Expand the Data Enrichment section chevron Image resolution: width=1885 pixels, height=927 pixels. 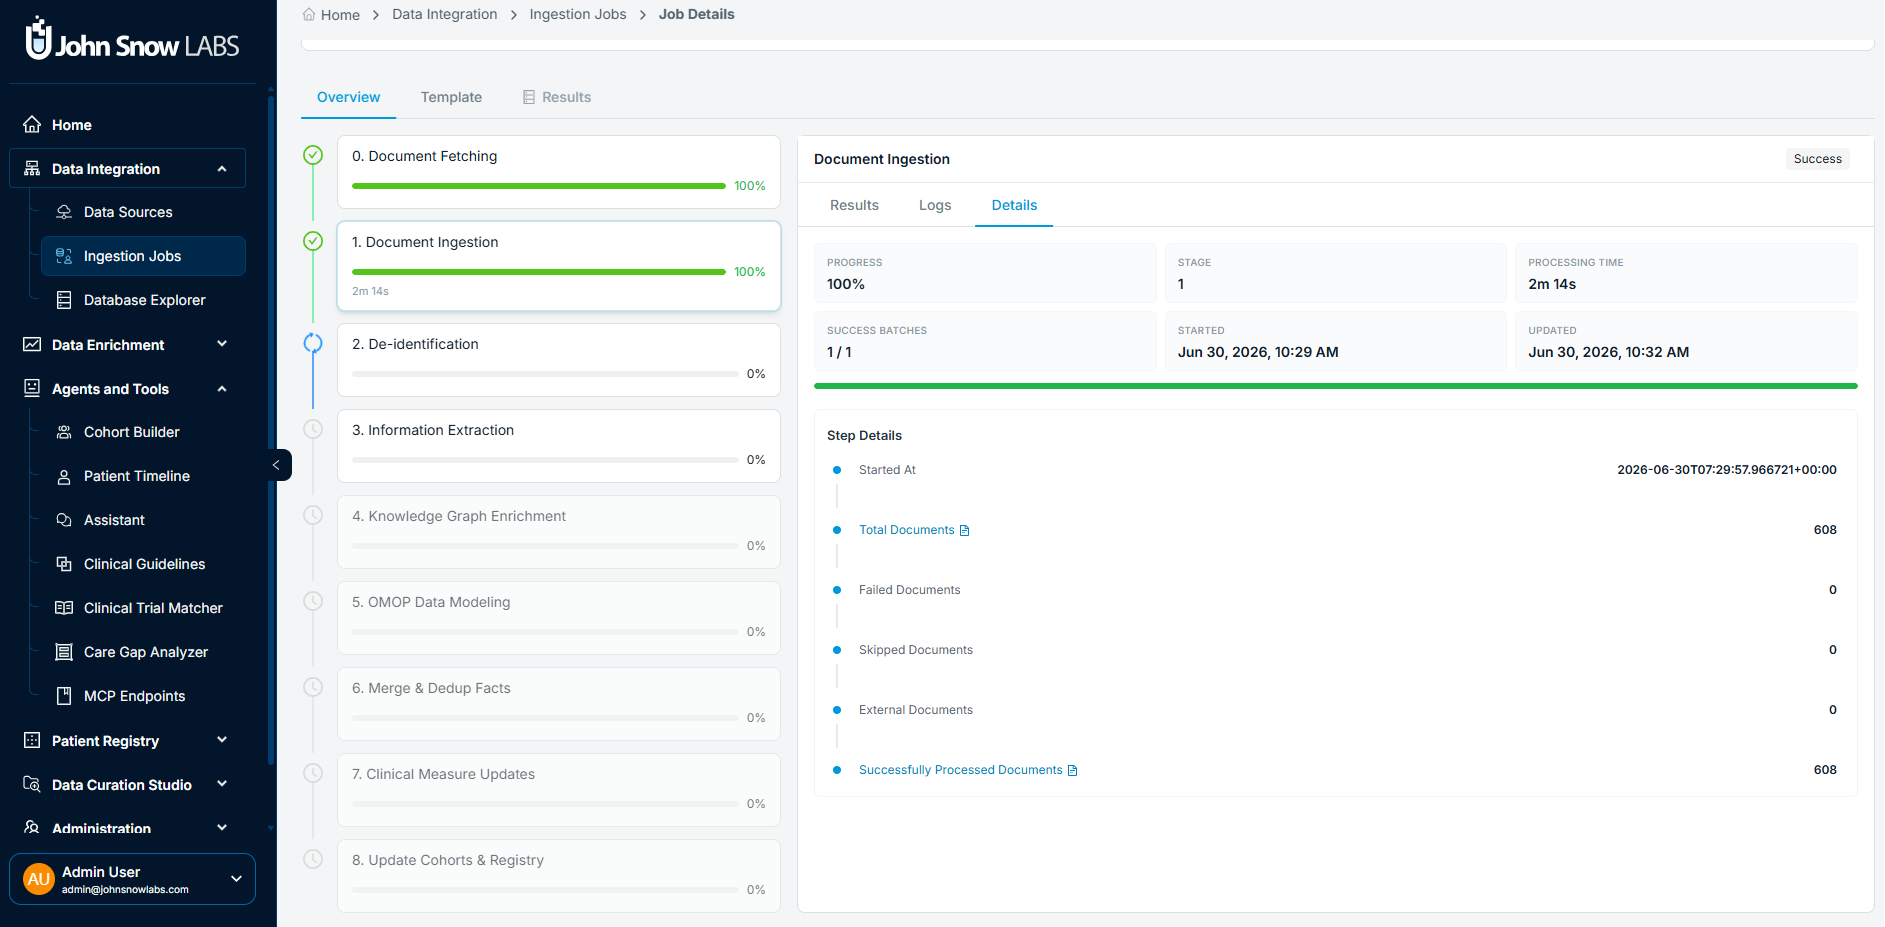(x=222, y=344)
